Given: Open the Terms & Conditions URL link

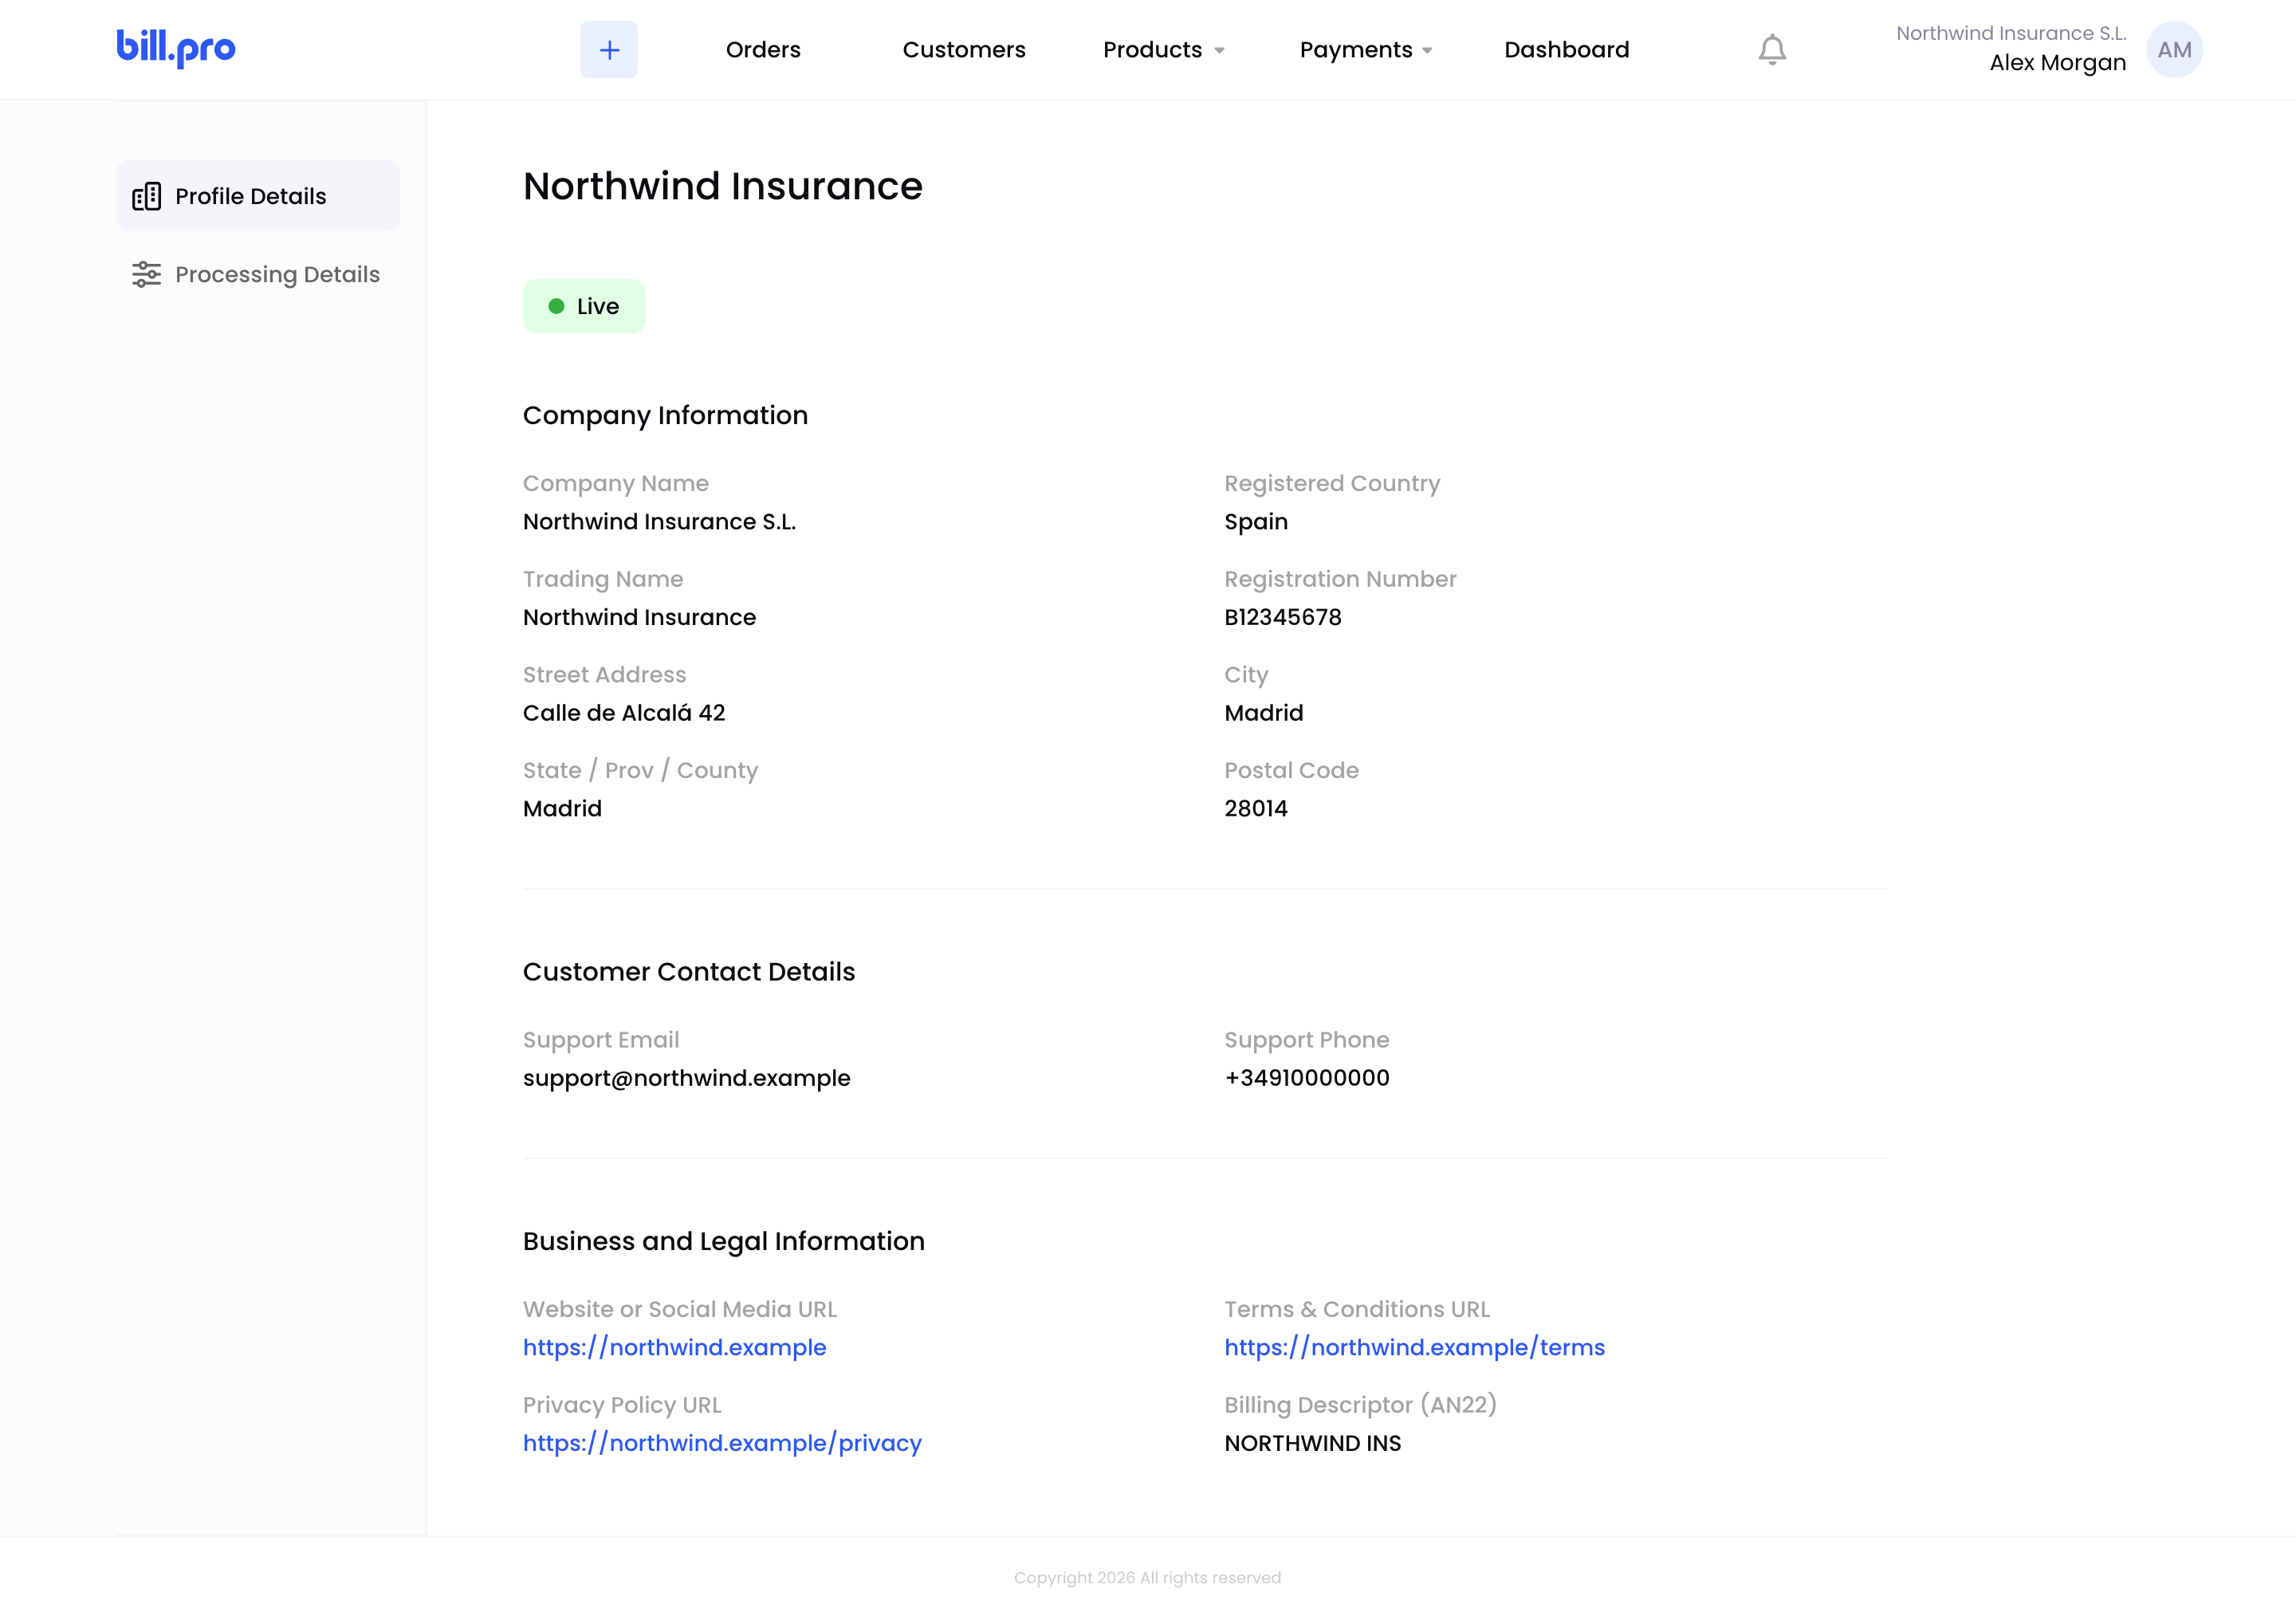Looking at the screenshot, I should pos(1414,1347).
